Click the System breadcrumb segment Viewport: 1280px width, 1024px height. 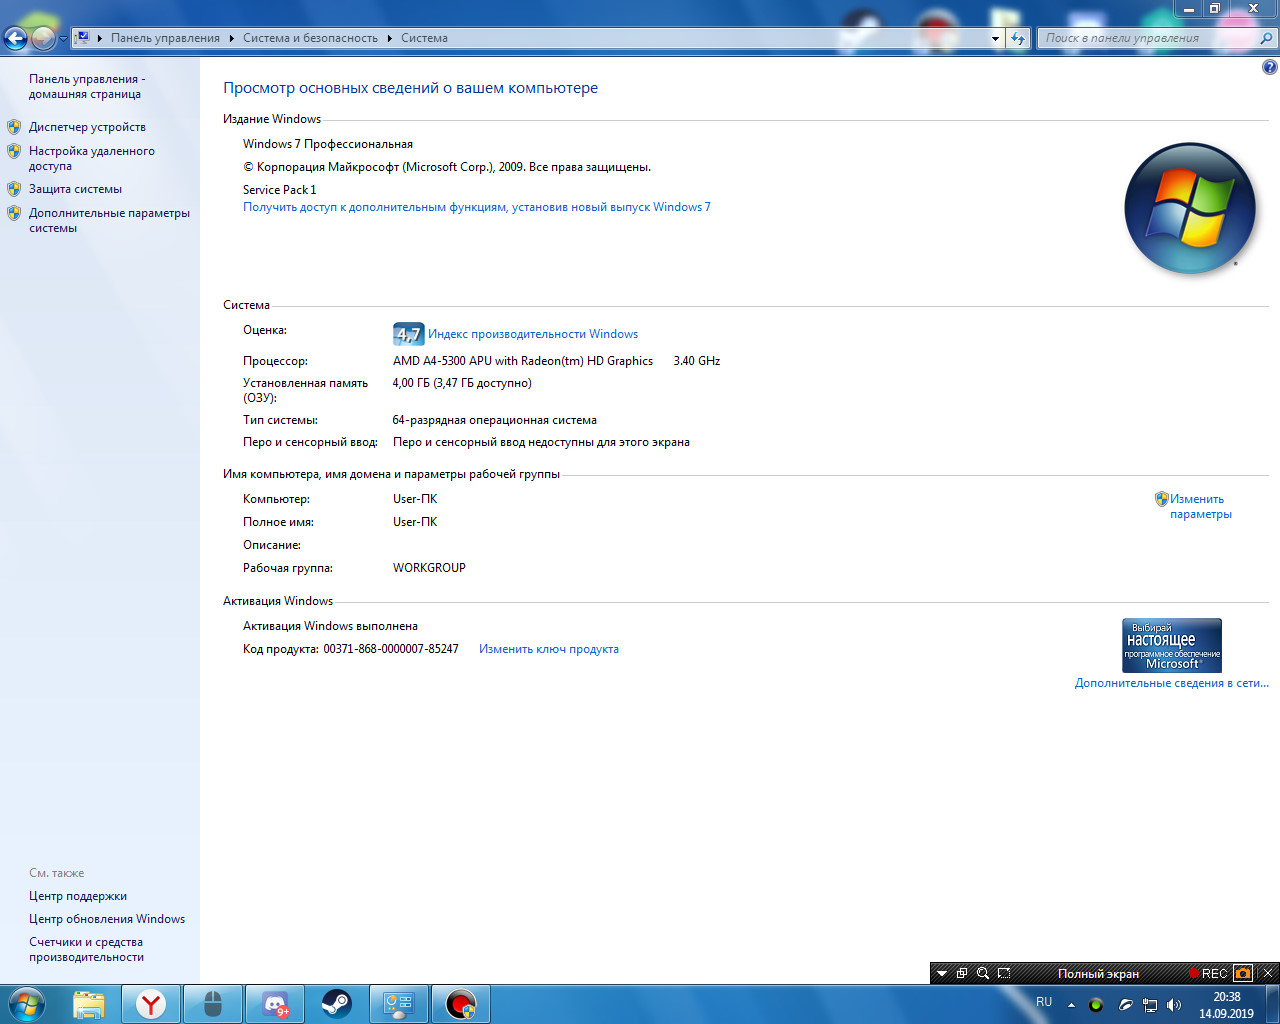(x=424, y=38)
